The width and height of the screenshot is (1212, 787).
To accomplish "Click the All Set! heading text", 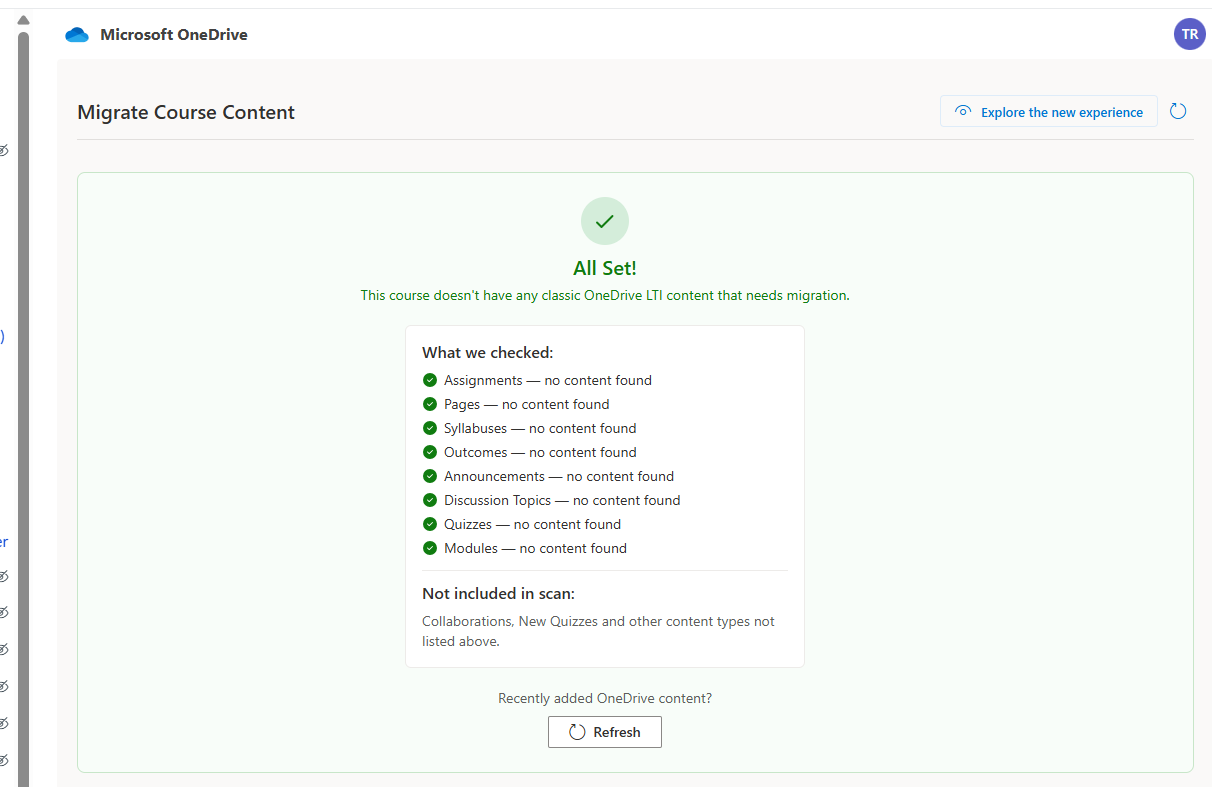I will tap(605, 268).
